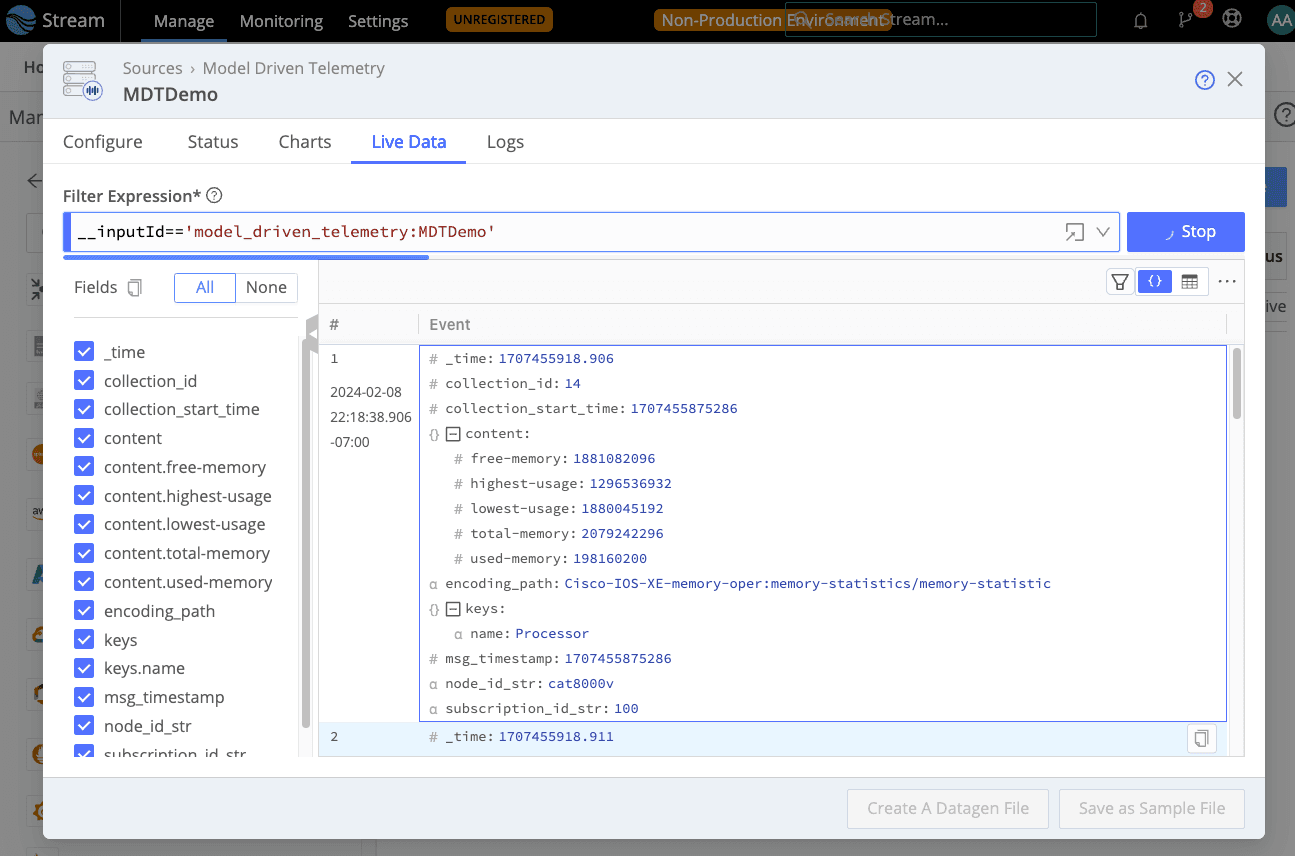Click the help icon in dialog header
Screen dimensions: 1295x856
click(x=1204, y=80)
